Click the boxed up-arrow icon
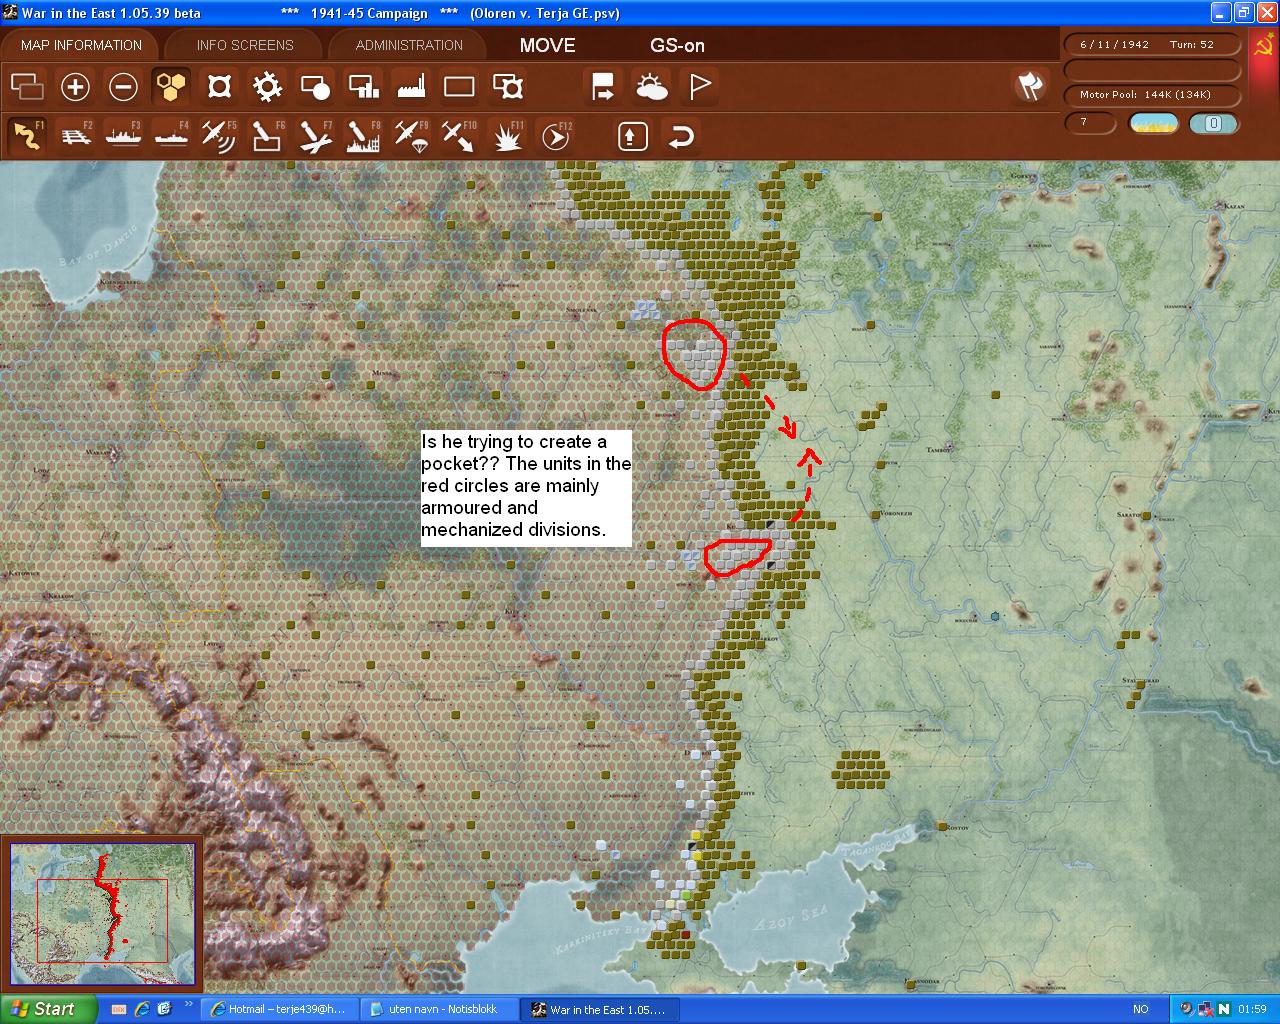This screenshot has height=1024, width=1280. pyautogui.click(x=633, y=136)
